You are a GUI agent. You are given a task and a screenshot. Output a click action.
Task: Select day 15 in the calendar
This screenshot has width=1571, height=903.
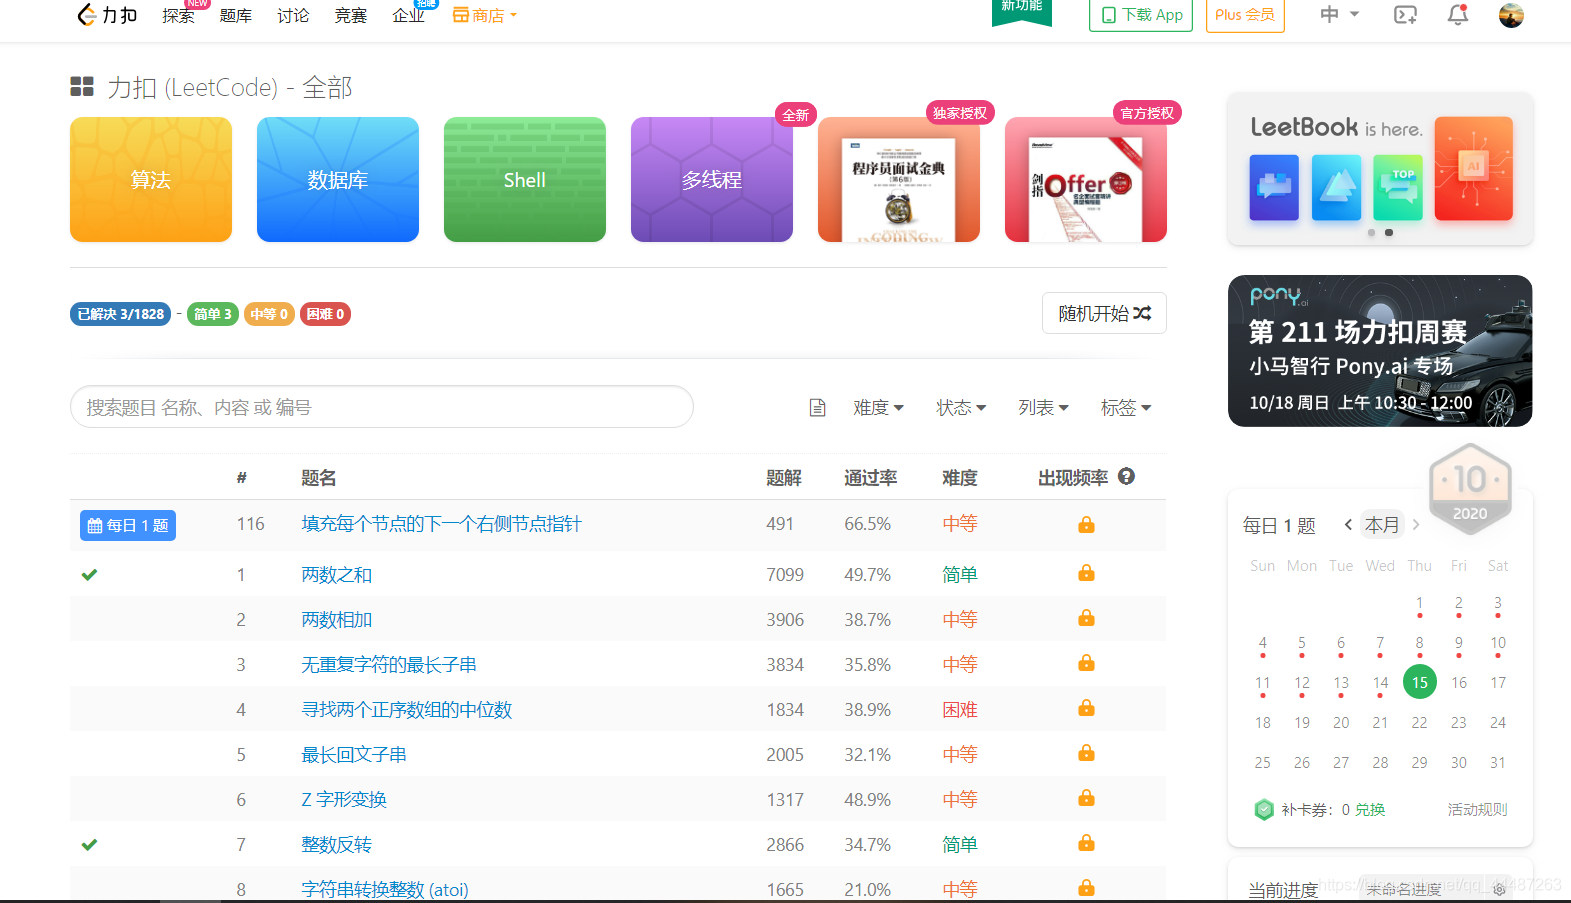(x=1420, y=682)
